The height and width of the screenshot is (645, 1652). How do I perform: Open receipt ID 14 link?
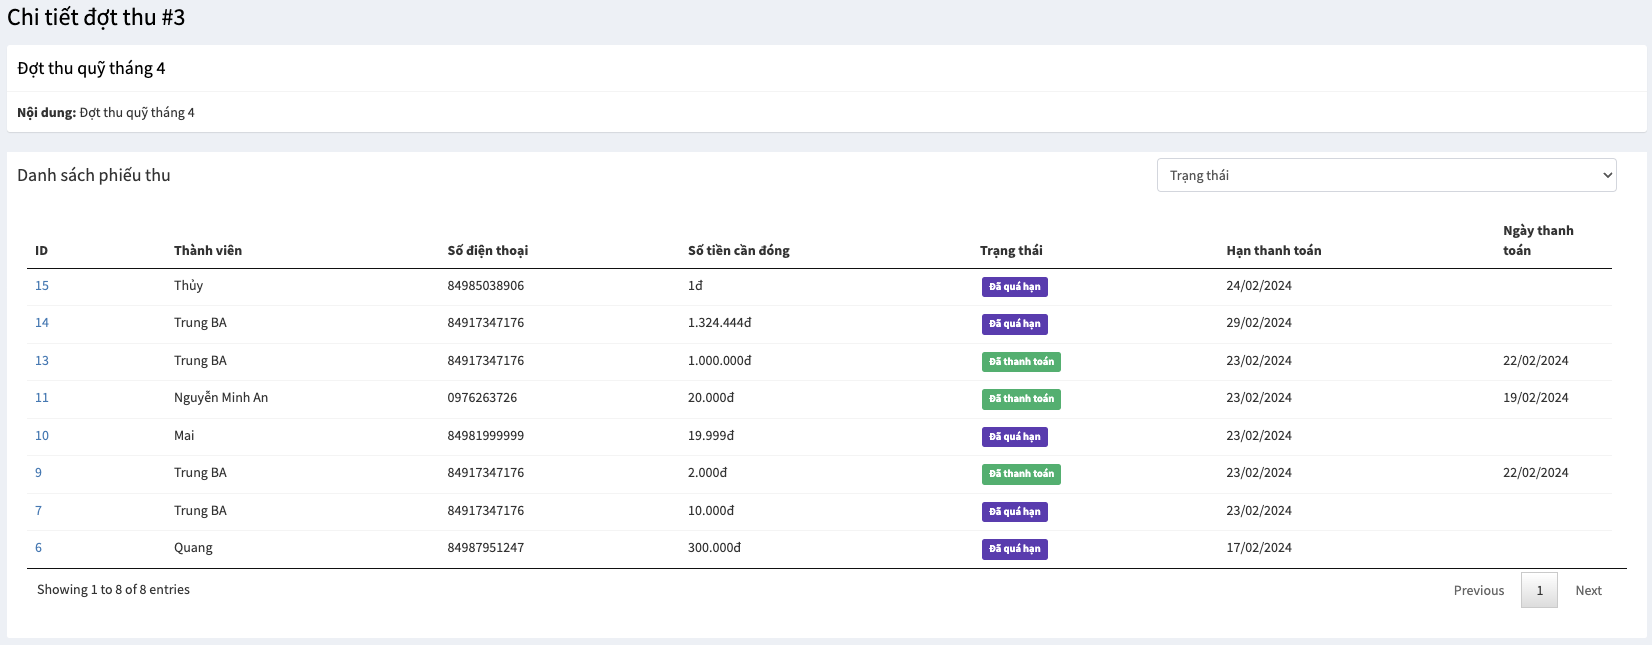click(x=42, y=323)
